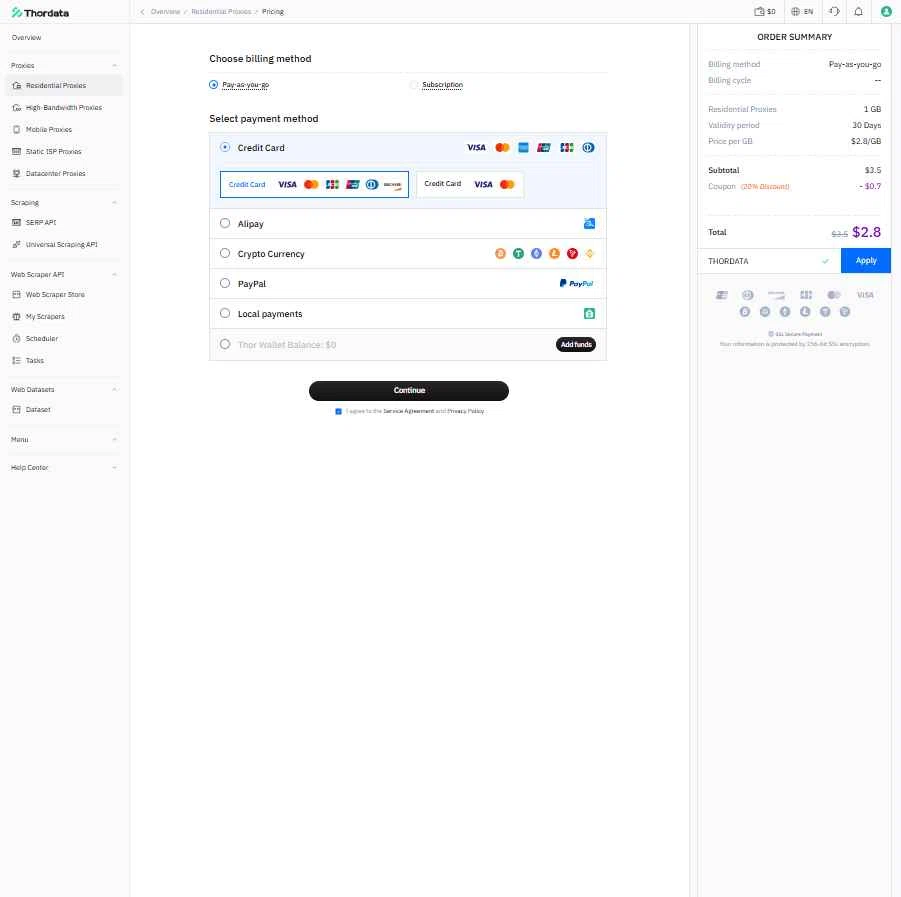The width and height of the screenshot is (901, 897).
Task: Go to Residential Proxies breadcrumb link
Action: (x=221, y=11)
